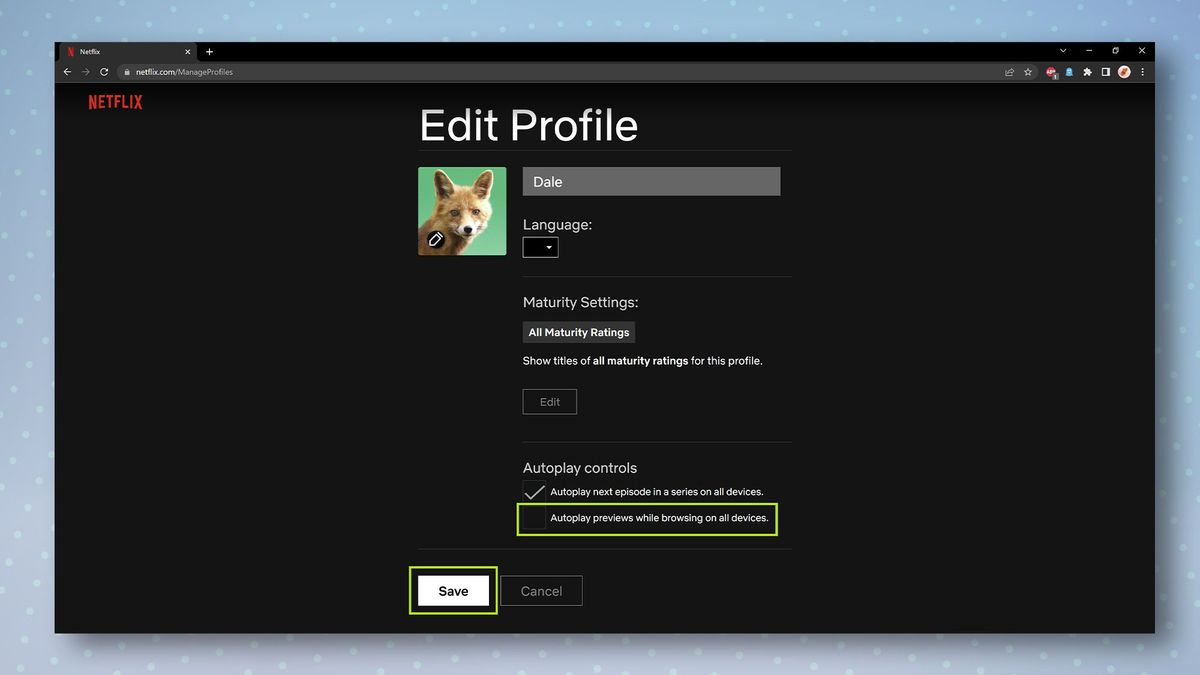Open the Chrome extensions puzzle icon
Image resolution: width=1200 pixels, height=675 pixels.
pyautogui.click(x=1087, y=71)
